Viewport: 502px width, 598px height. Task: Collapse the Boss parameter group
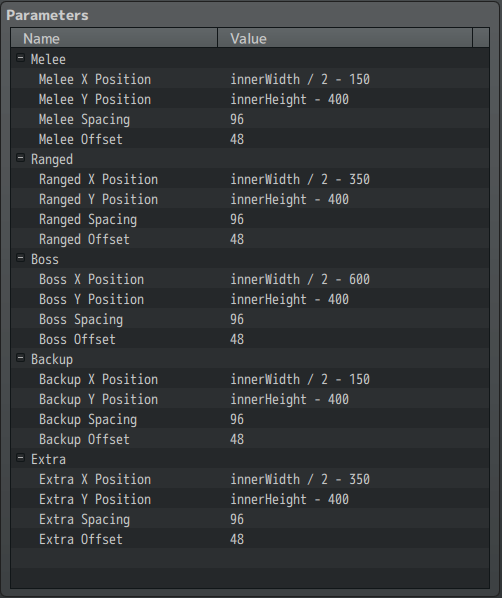21,258
